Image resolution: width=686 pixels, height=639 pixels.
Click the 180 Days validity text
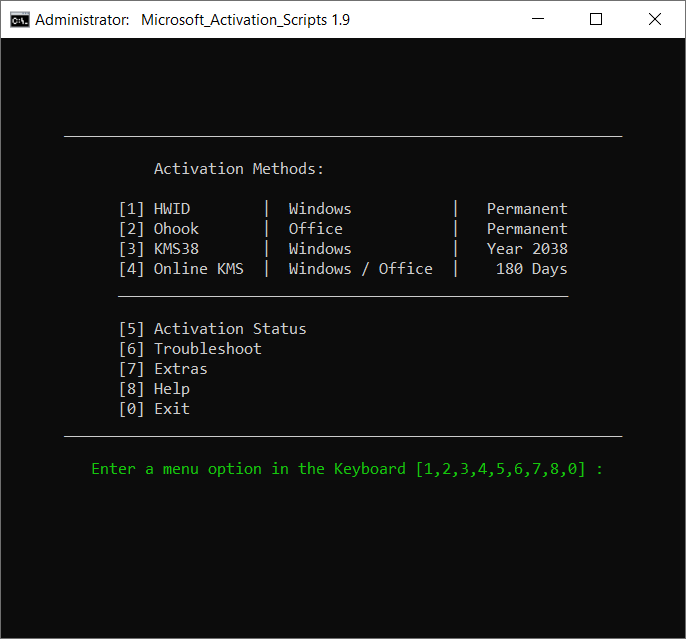[x=531, y=269]
